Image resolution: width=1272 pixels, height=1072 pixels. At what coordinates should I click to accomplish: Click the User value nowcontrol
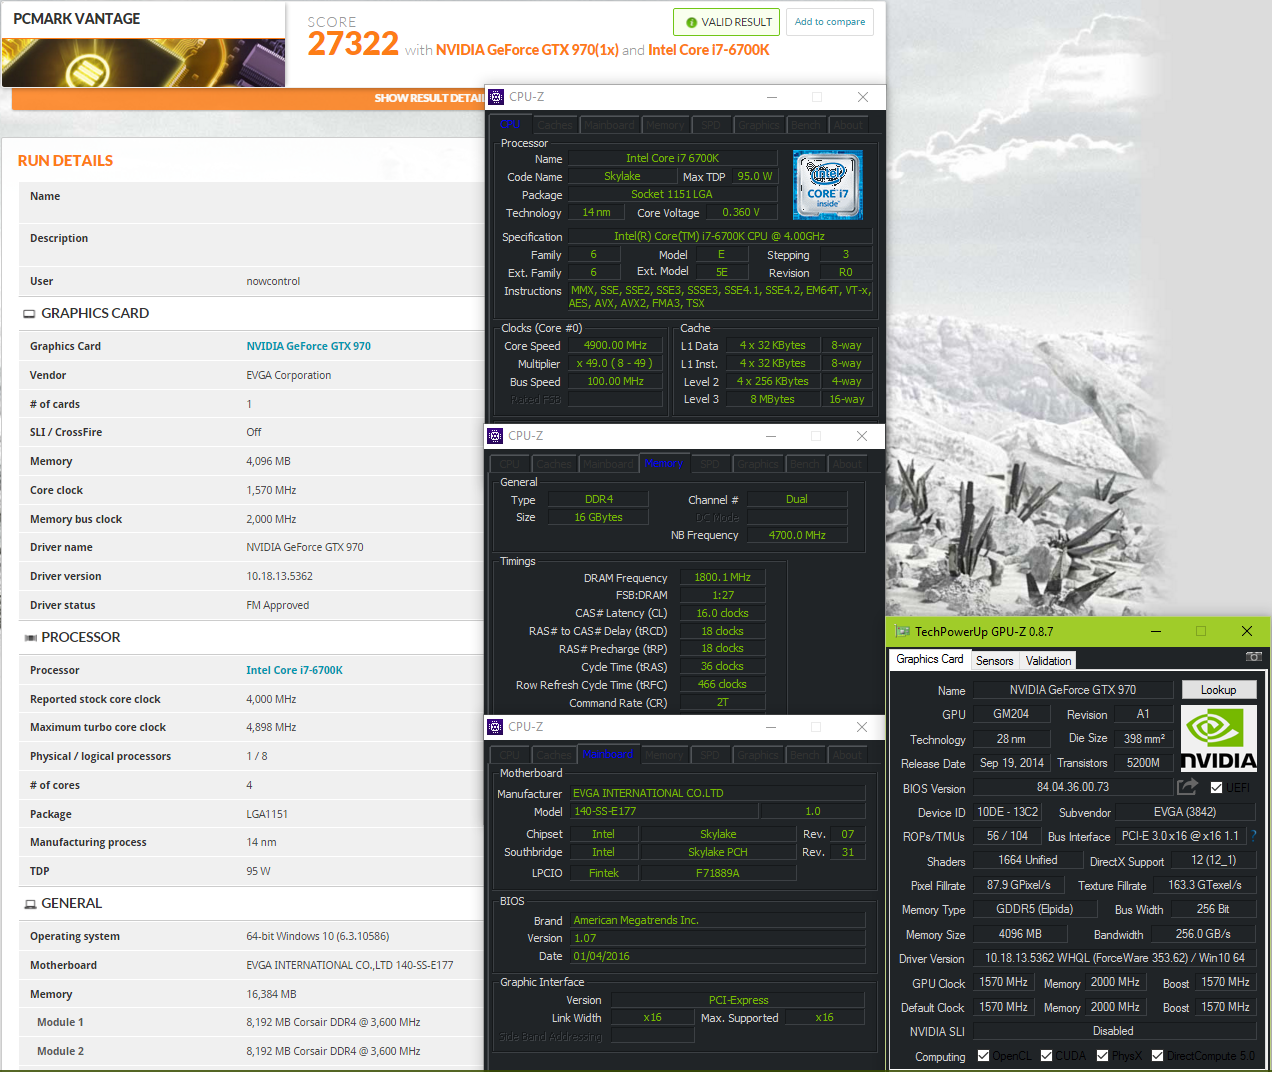pos(273,281)
